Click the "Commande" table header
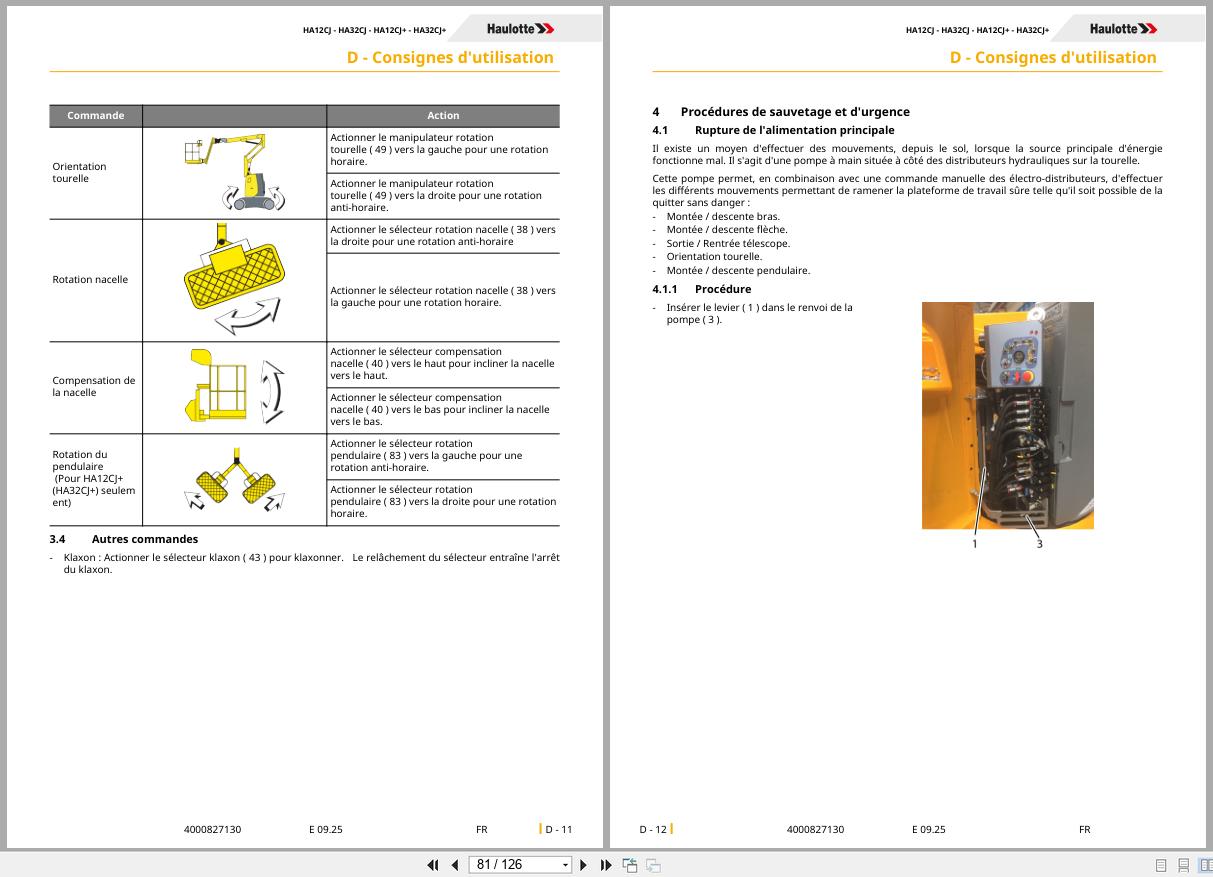 [x=96, y=115]
